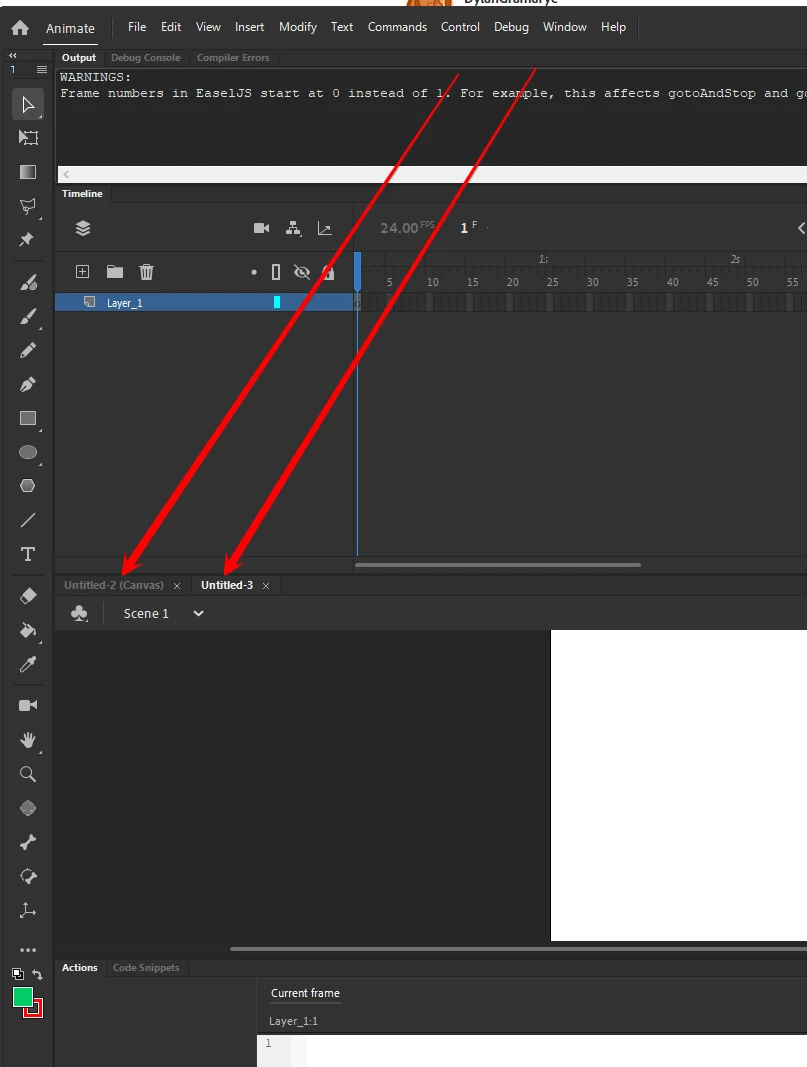This screenshot has height=1067, width=807.
Task: Open the Modify menu
Action: pyautogui.click(x=298, y=27)
